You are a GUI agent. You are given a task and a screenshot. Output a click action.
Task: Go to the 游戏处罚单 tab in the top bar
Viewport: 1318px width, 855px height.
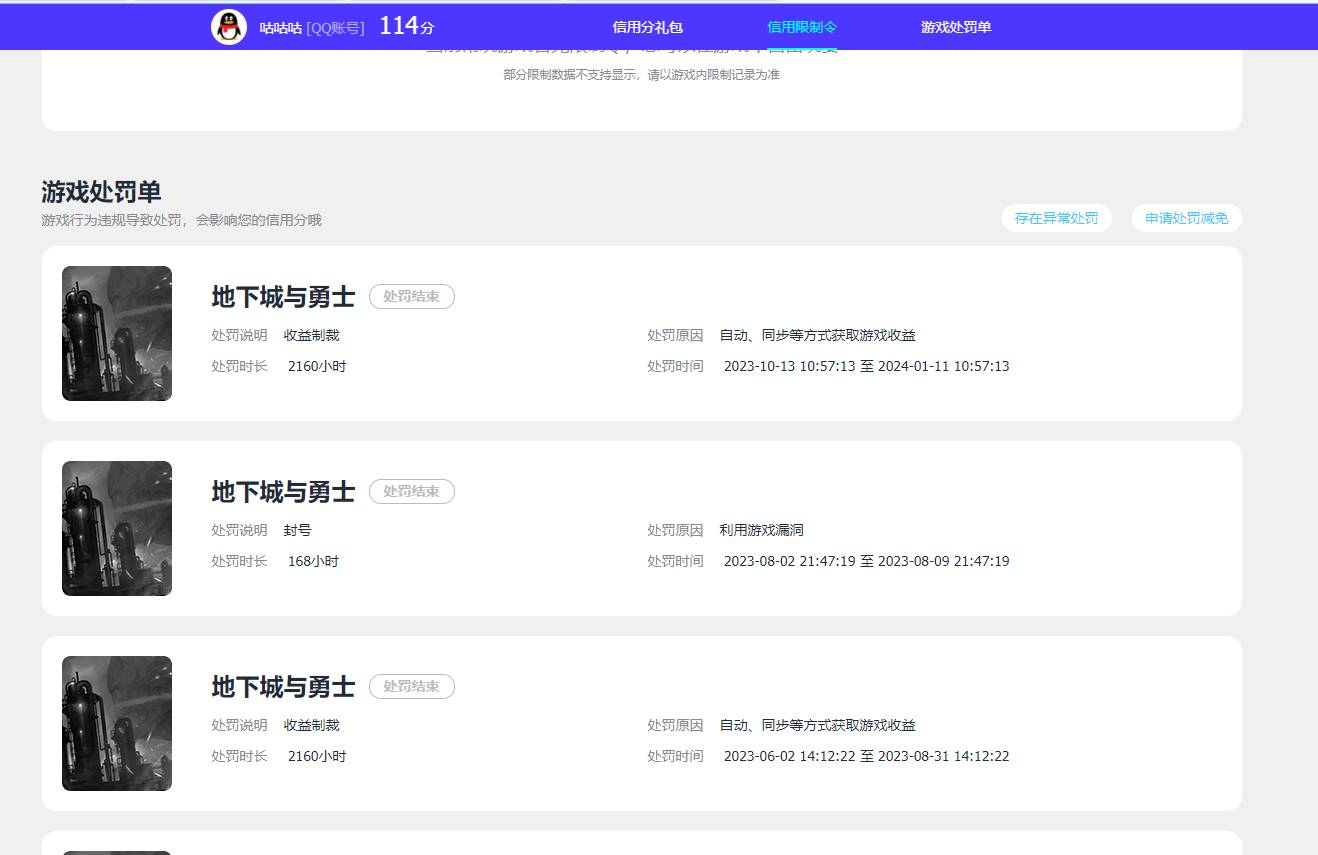[x=956, y=27]
